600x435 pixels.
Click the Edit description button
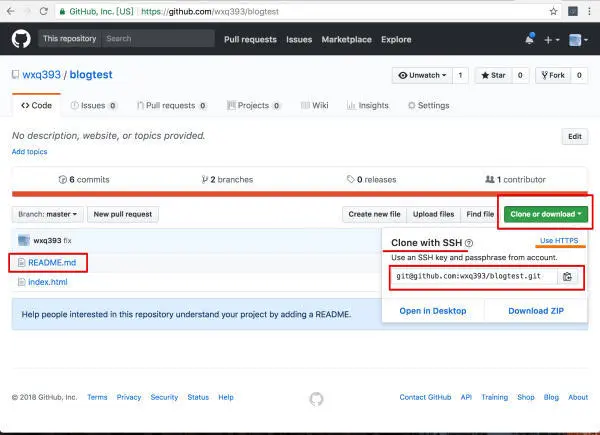tap(575, 137)
